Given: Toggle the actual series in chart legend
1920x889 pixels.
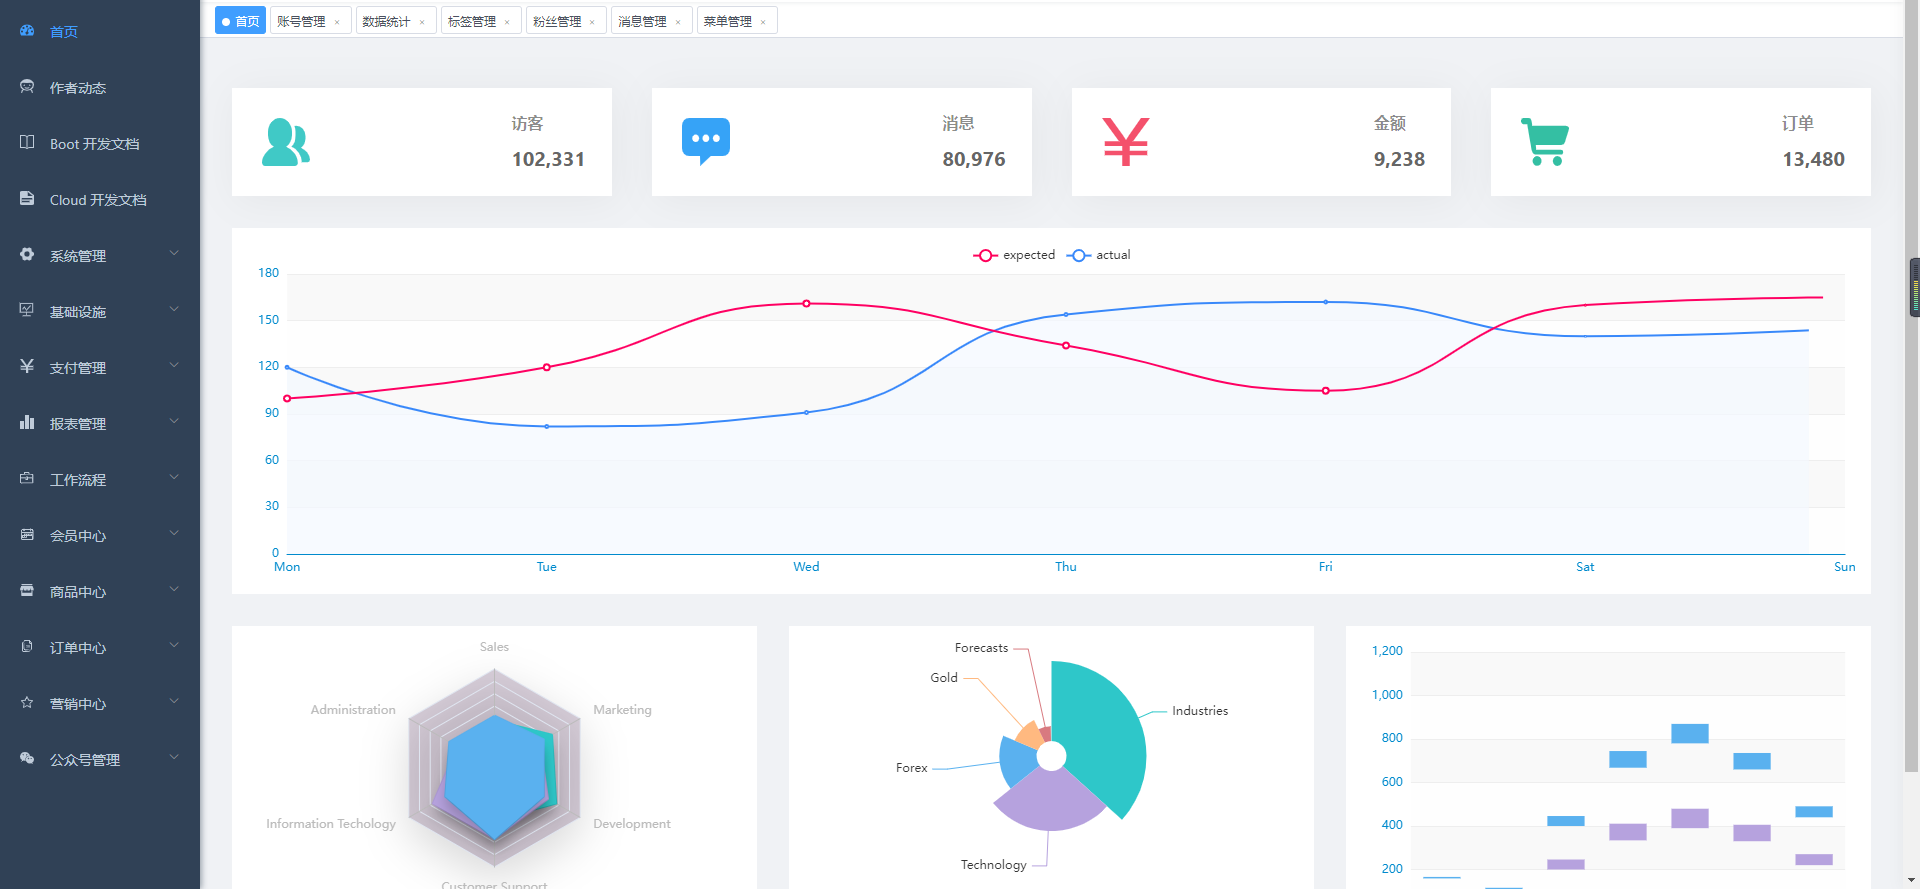Looking at the screenshot, I should pyautogui.click(x=1098, y=255).
